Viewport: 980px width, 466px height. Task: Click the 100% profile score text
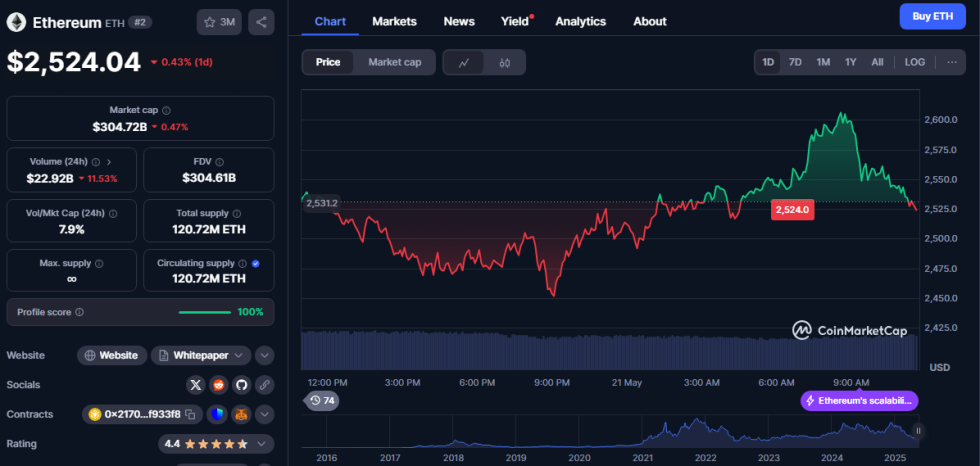click(x=250, y=312)
